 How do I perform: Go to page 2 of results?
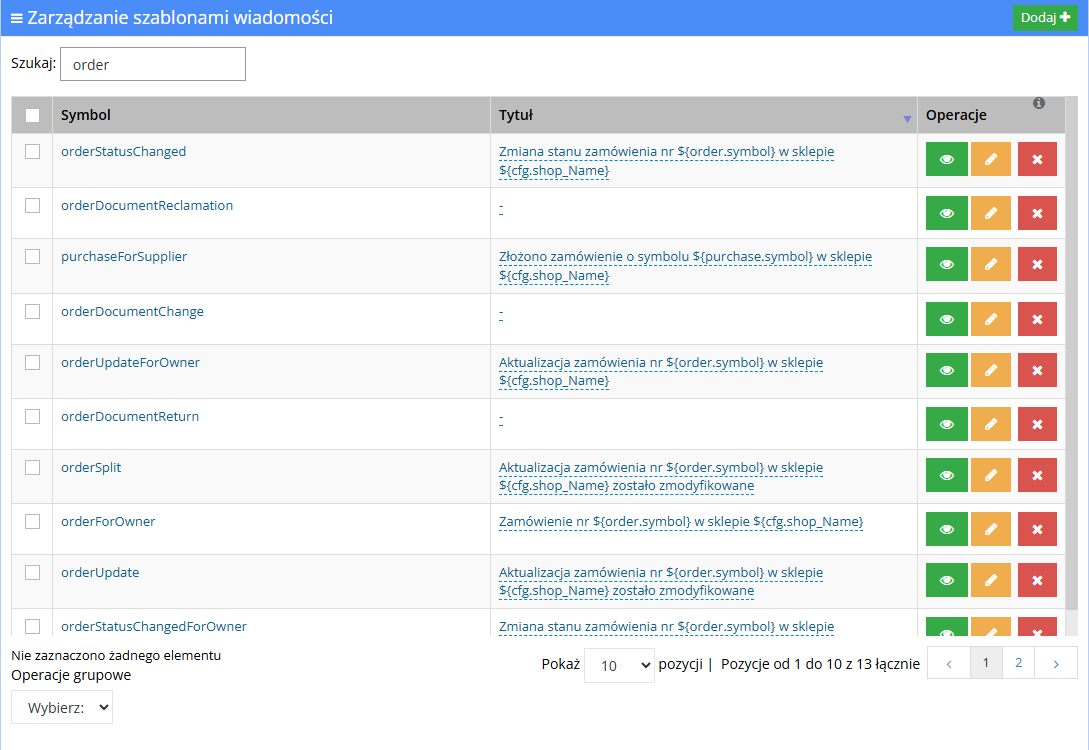point(1018,662)
